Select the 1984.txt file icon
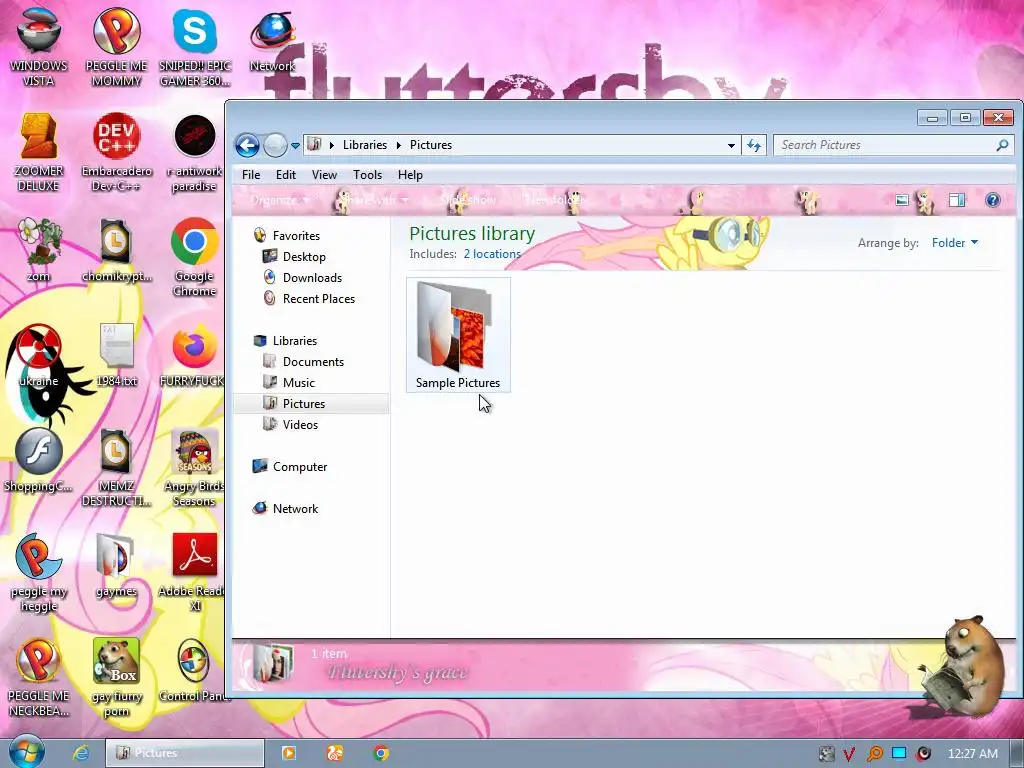 pyautogui.click(x=116, y=355)
